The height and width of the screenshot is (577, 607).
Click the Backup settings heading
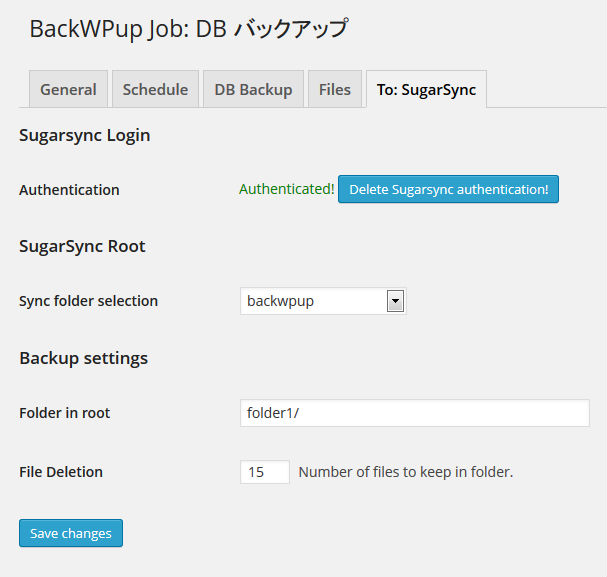(84, 358)
